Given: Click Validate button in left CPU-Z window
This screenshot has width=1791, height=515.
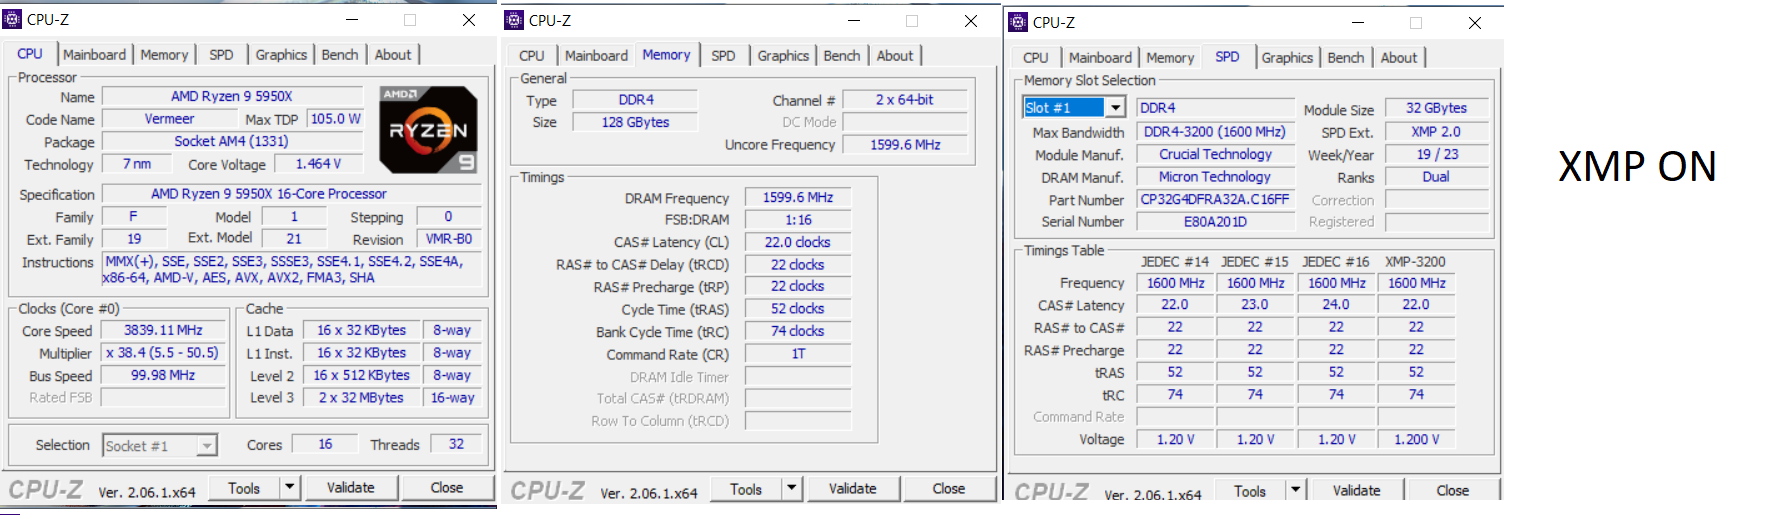Looking at the screenshot, I should point(351,488).
